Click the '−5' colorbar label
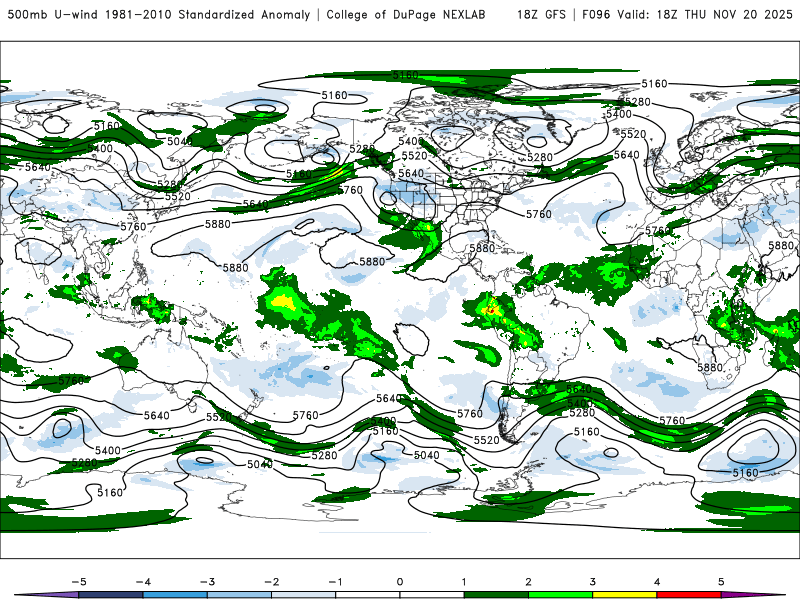The image size is (800, 600). tap(79, 582)
